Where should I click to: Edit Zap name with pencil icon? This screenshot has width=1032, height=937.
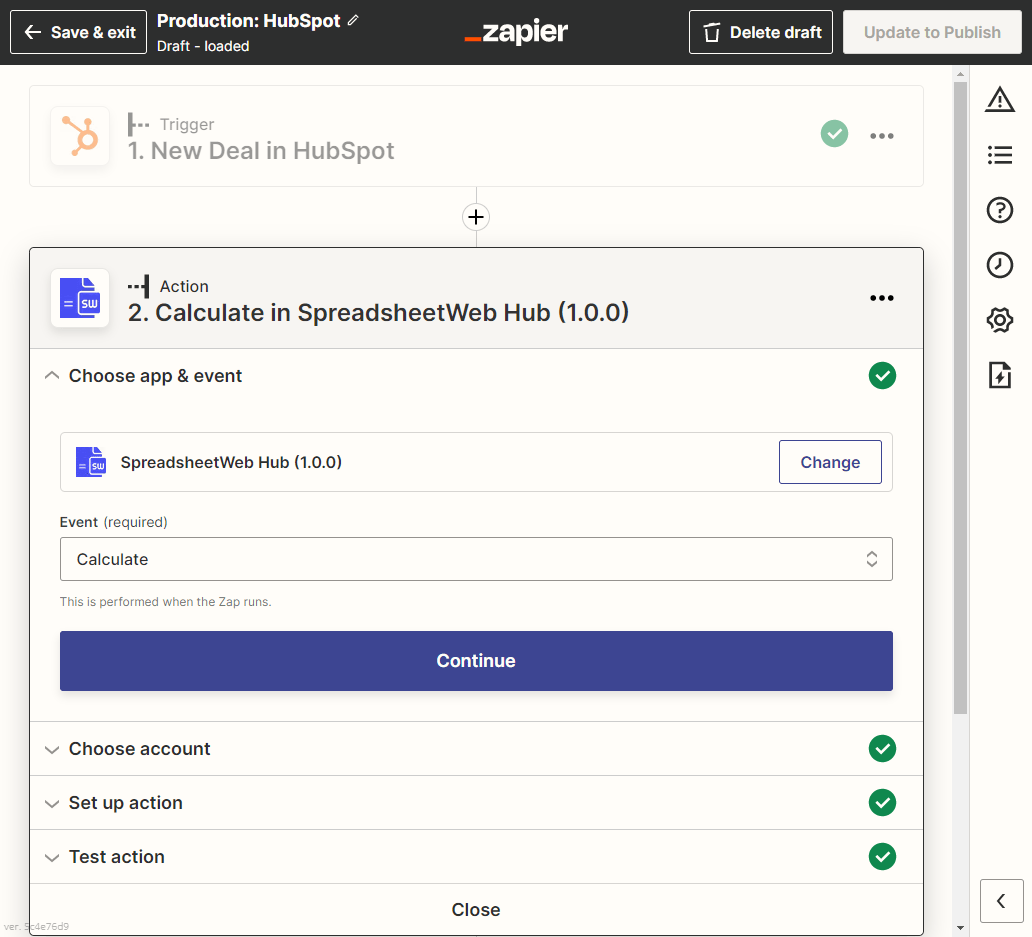pyautogui.click(x=353, y=20)
